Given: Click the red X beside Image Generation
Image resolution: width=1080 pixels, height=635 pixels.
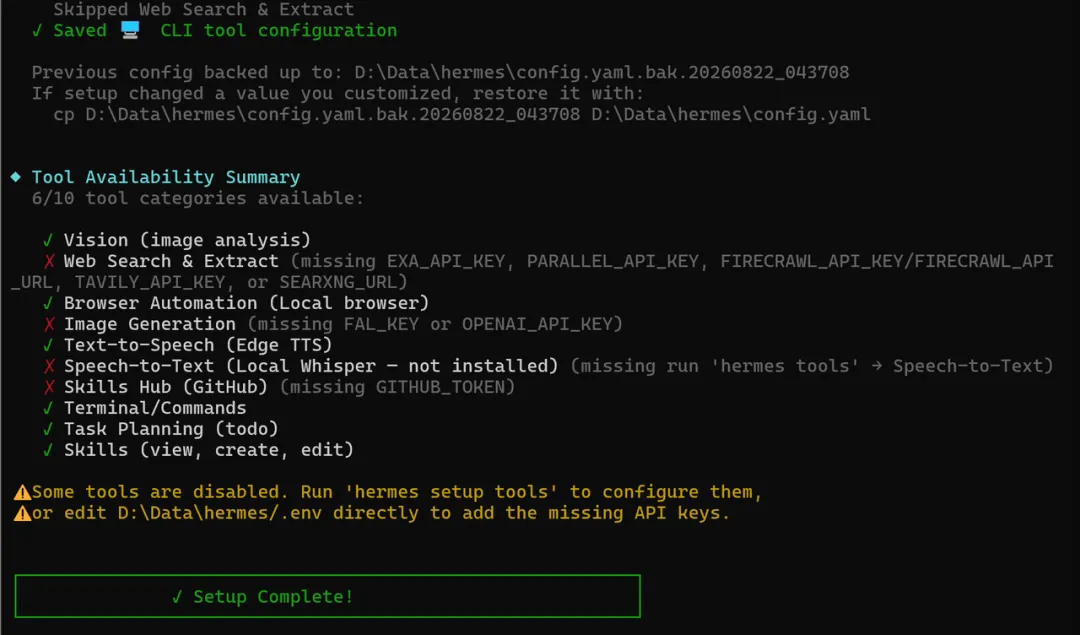Looking at the screenshot, I should coord(49,324).
